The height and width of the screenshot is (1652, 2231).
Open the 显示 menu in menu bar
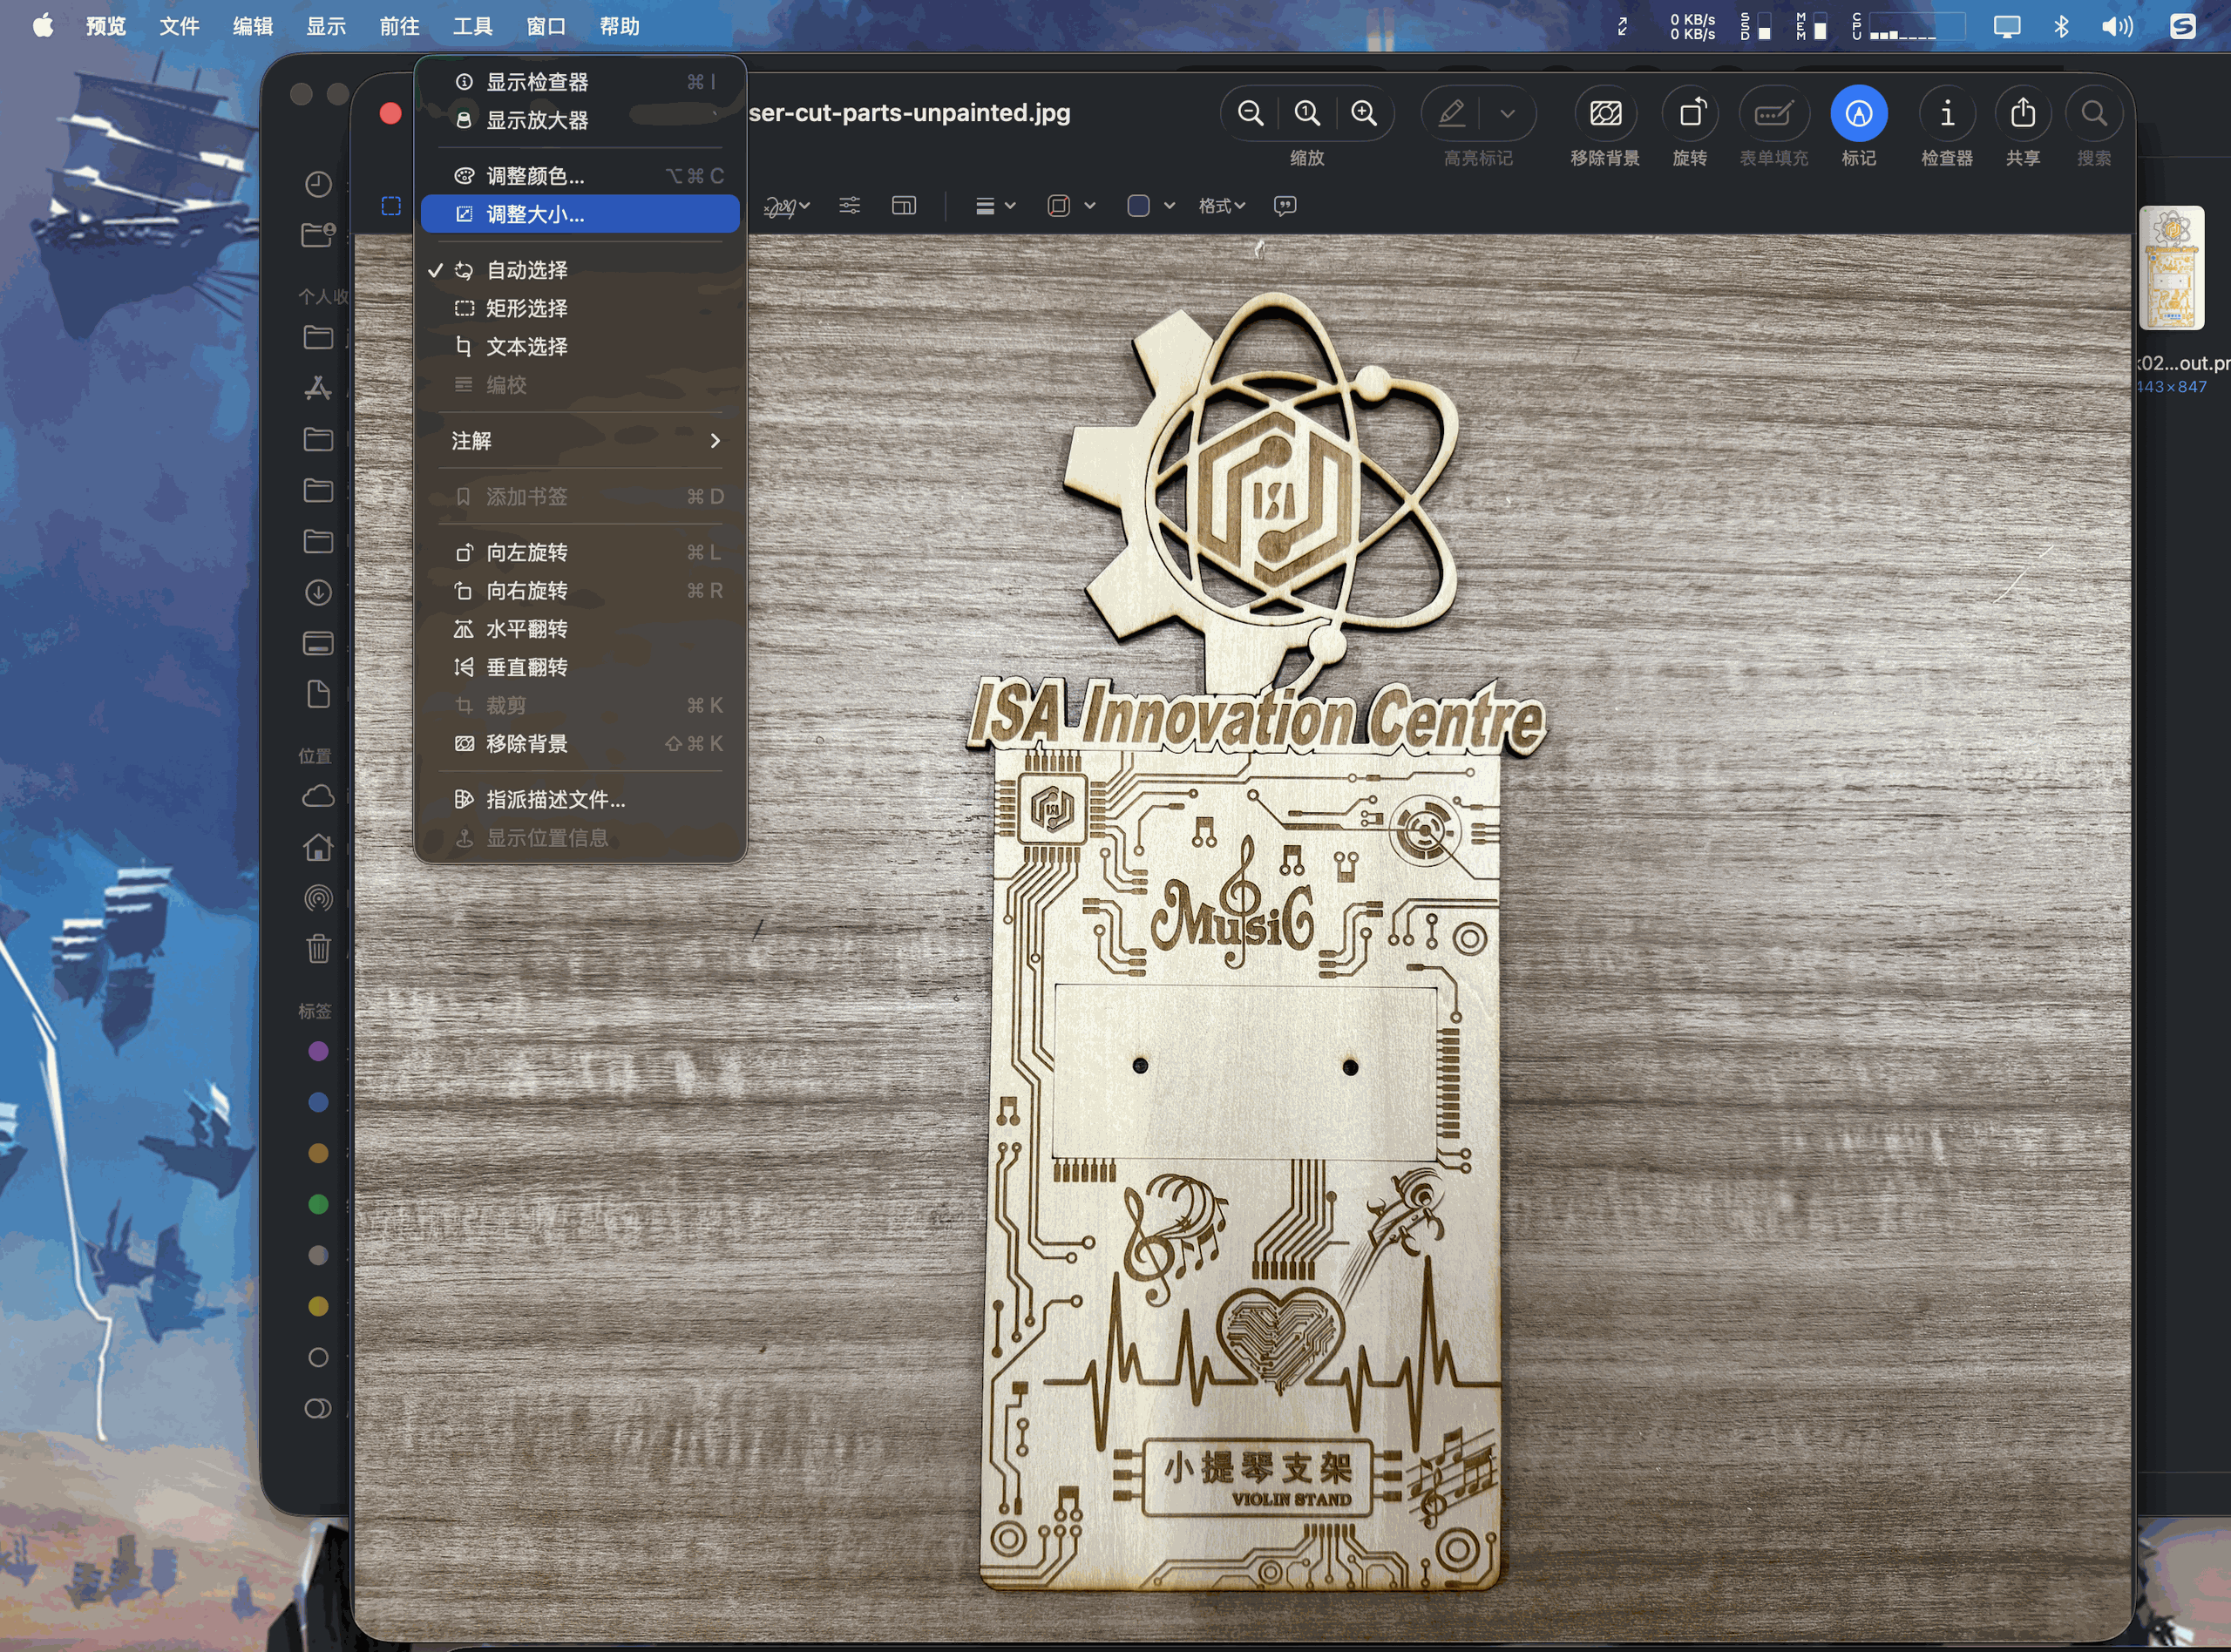click(326, 26)
